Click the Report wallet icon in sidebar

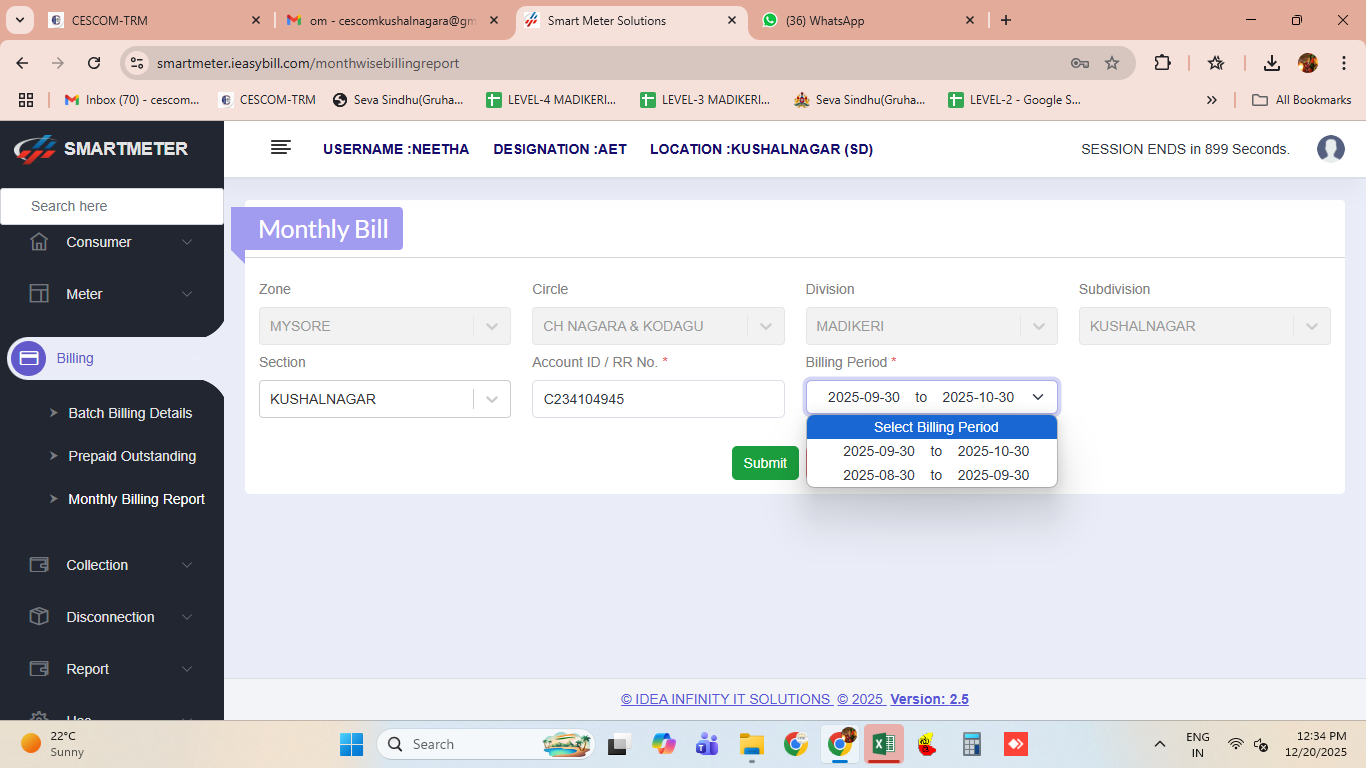(x=39, y=669)
